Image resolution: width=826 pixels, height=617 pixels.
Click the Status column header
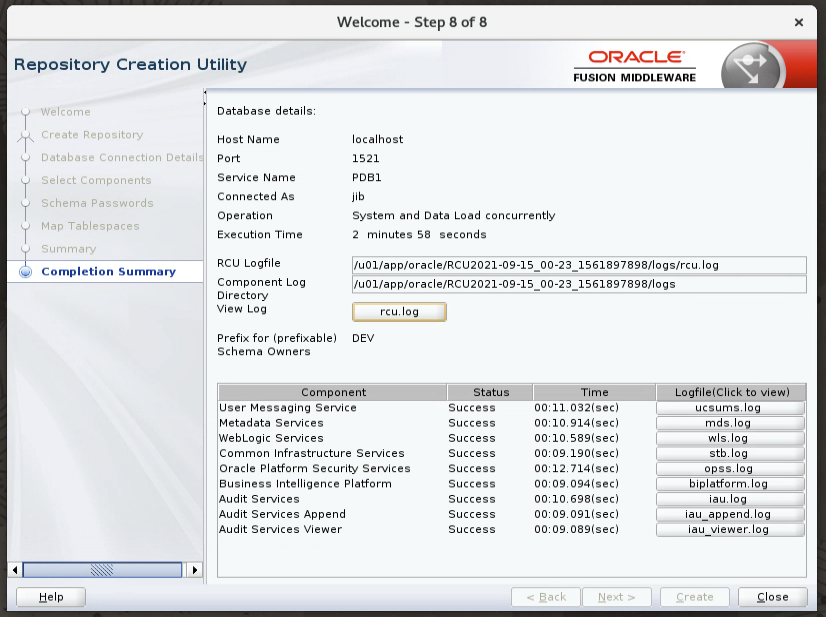[490, 392]
